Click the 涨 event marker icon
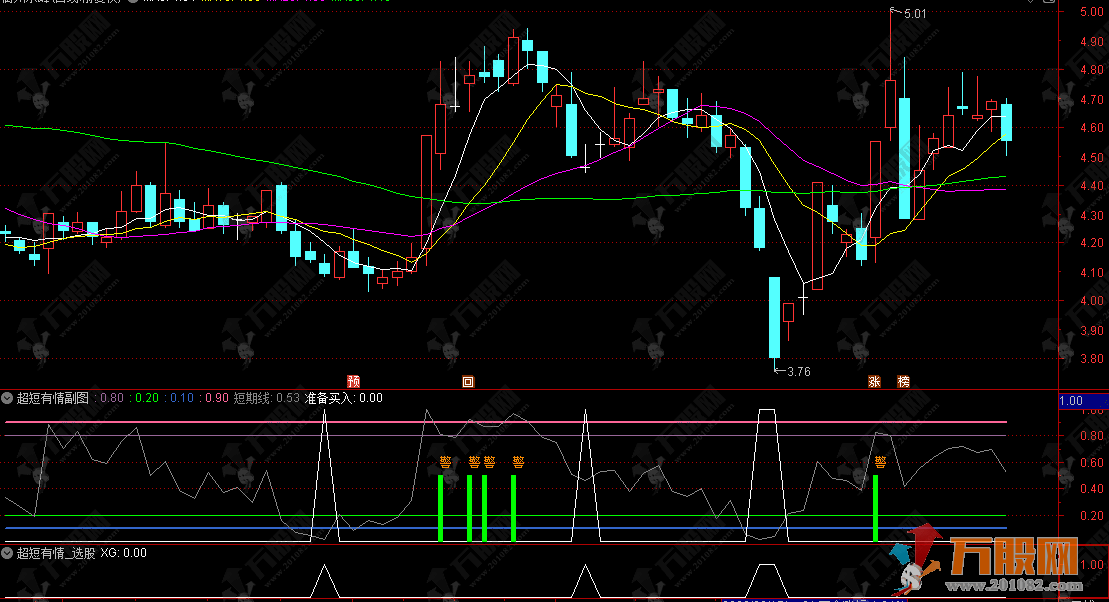 click(x=874, y=381)
